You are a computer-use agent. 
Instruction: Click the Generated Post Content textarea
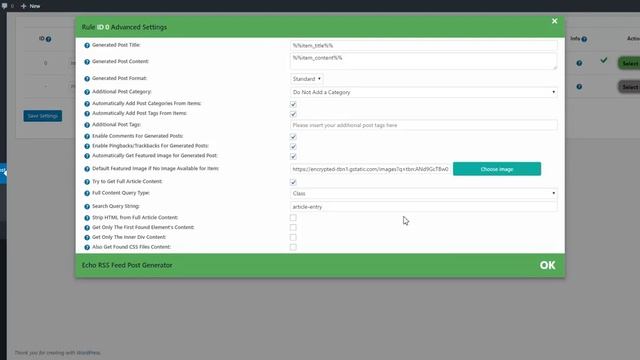pos(424,61)
